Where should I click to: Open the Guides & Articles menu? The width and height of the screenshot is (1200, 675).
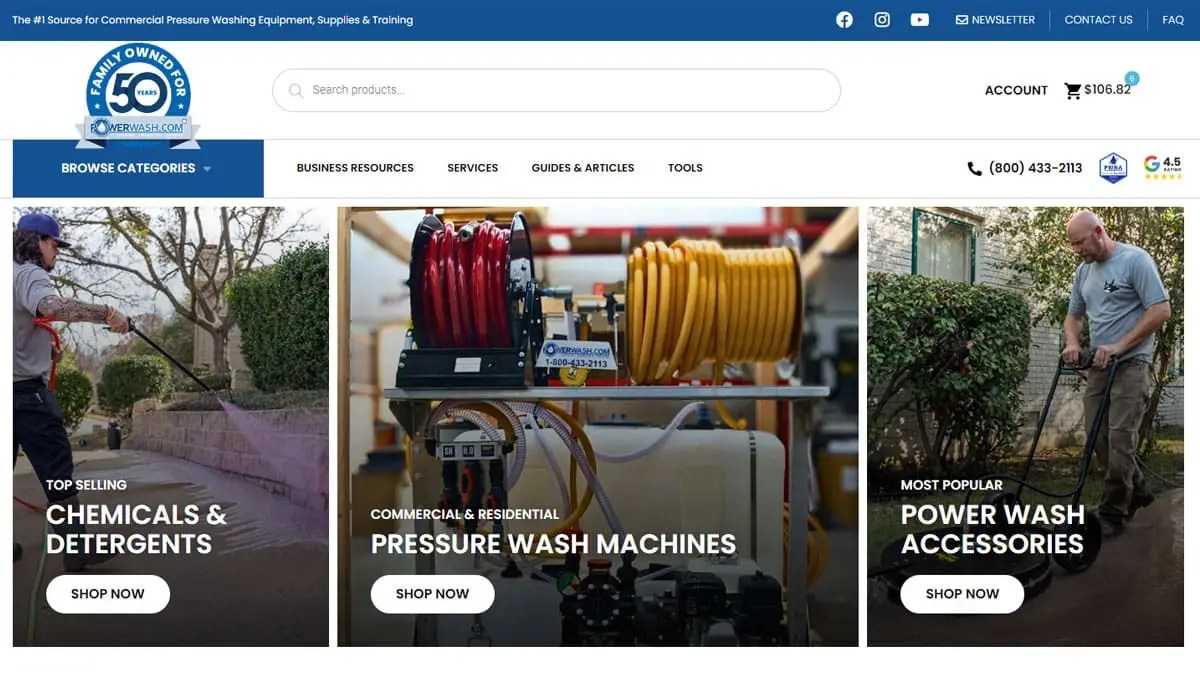[583, 168]
